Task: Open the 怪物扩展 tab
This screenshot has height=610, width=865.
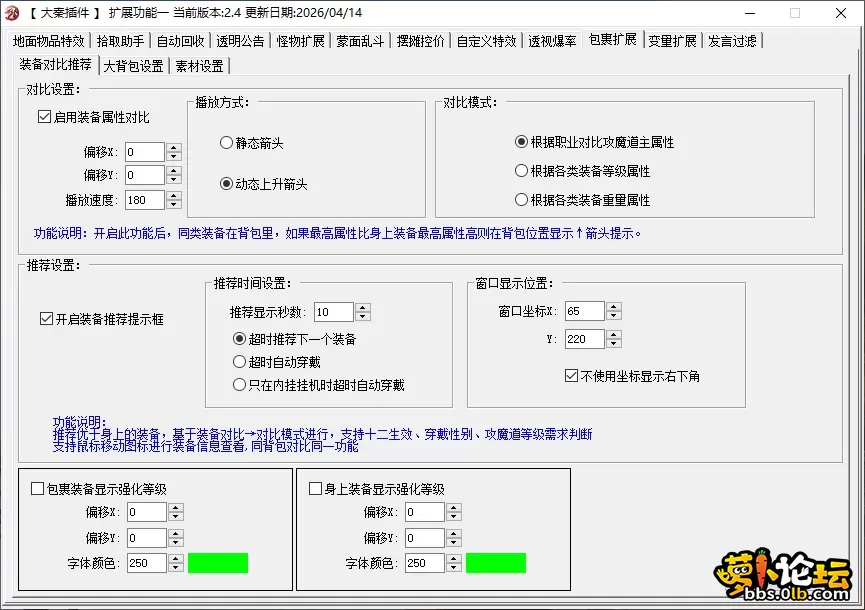Action: [x=300, y=41]
